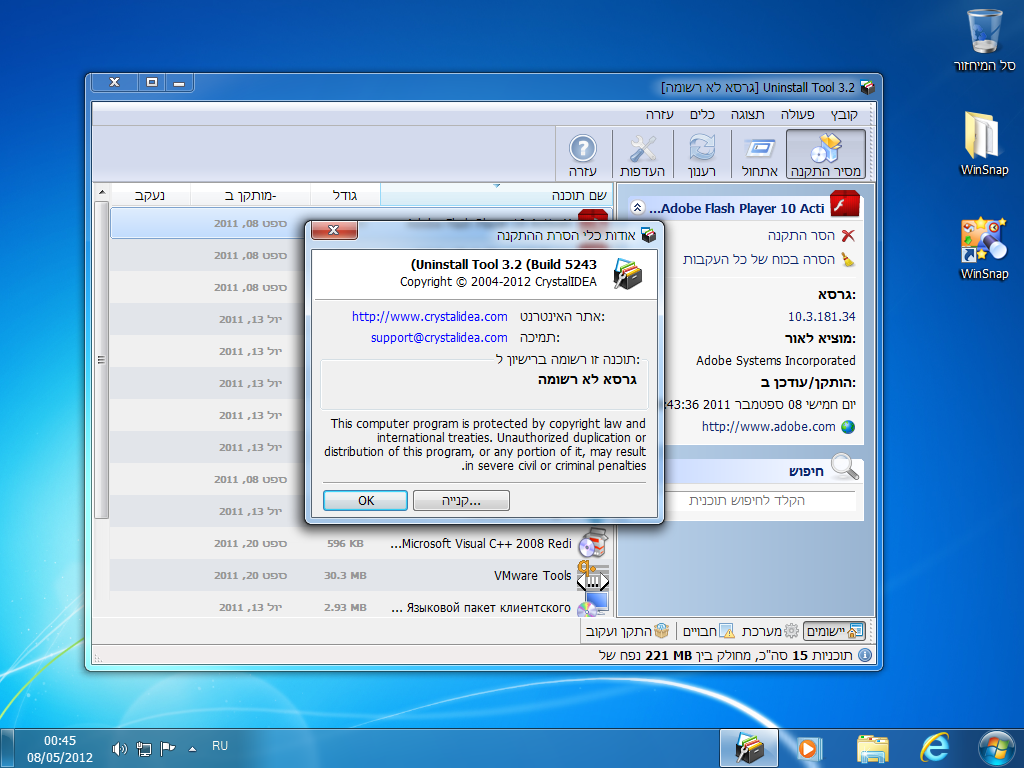Click the network tray icon
Viewport: 1024px width, 768px height.
pos(144,748)
